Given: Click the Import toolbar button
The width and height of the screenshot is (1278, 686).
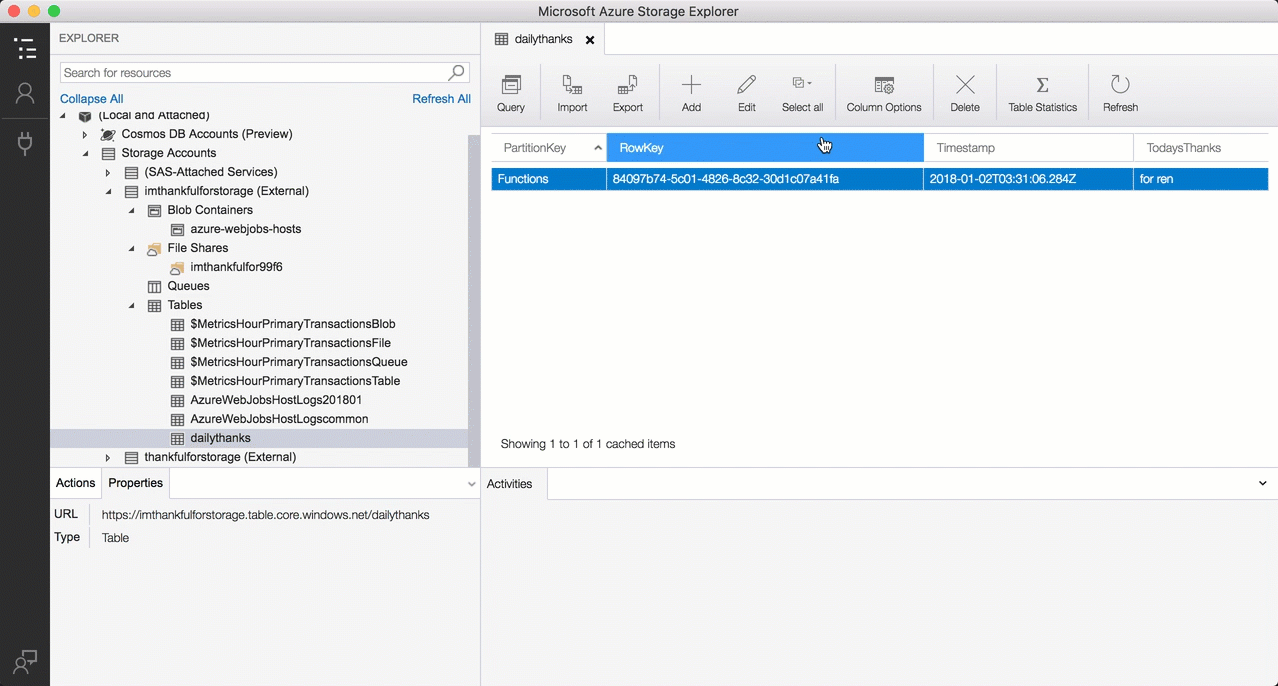Looking at the screenshot, I should [x=572, y=94].
